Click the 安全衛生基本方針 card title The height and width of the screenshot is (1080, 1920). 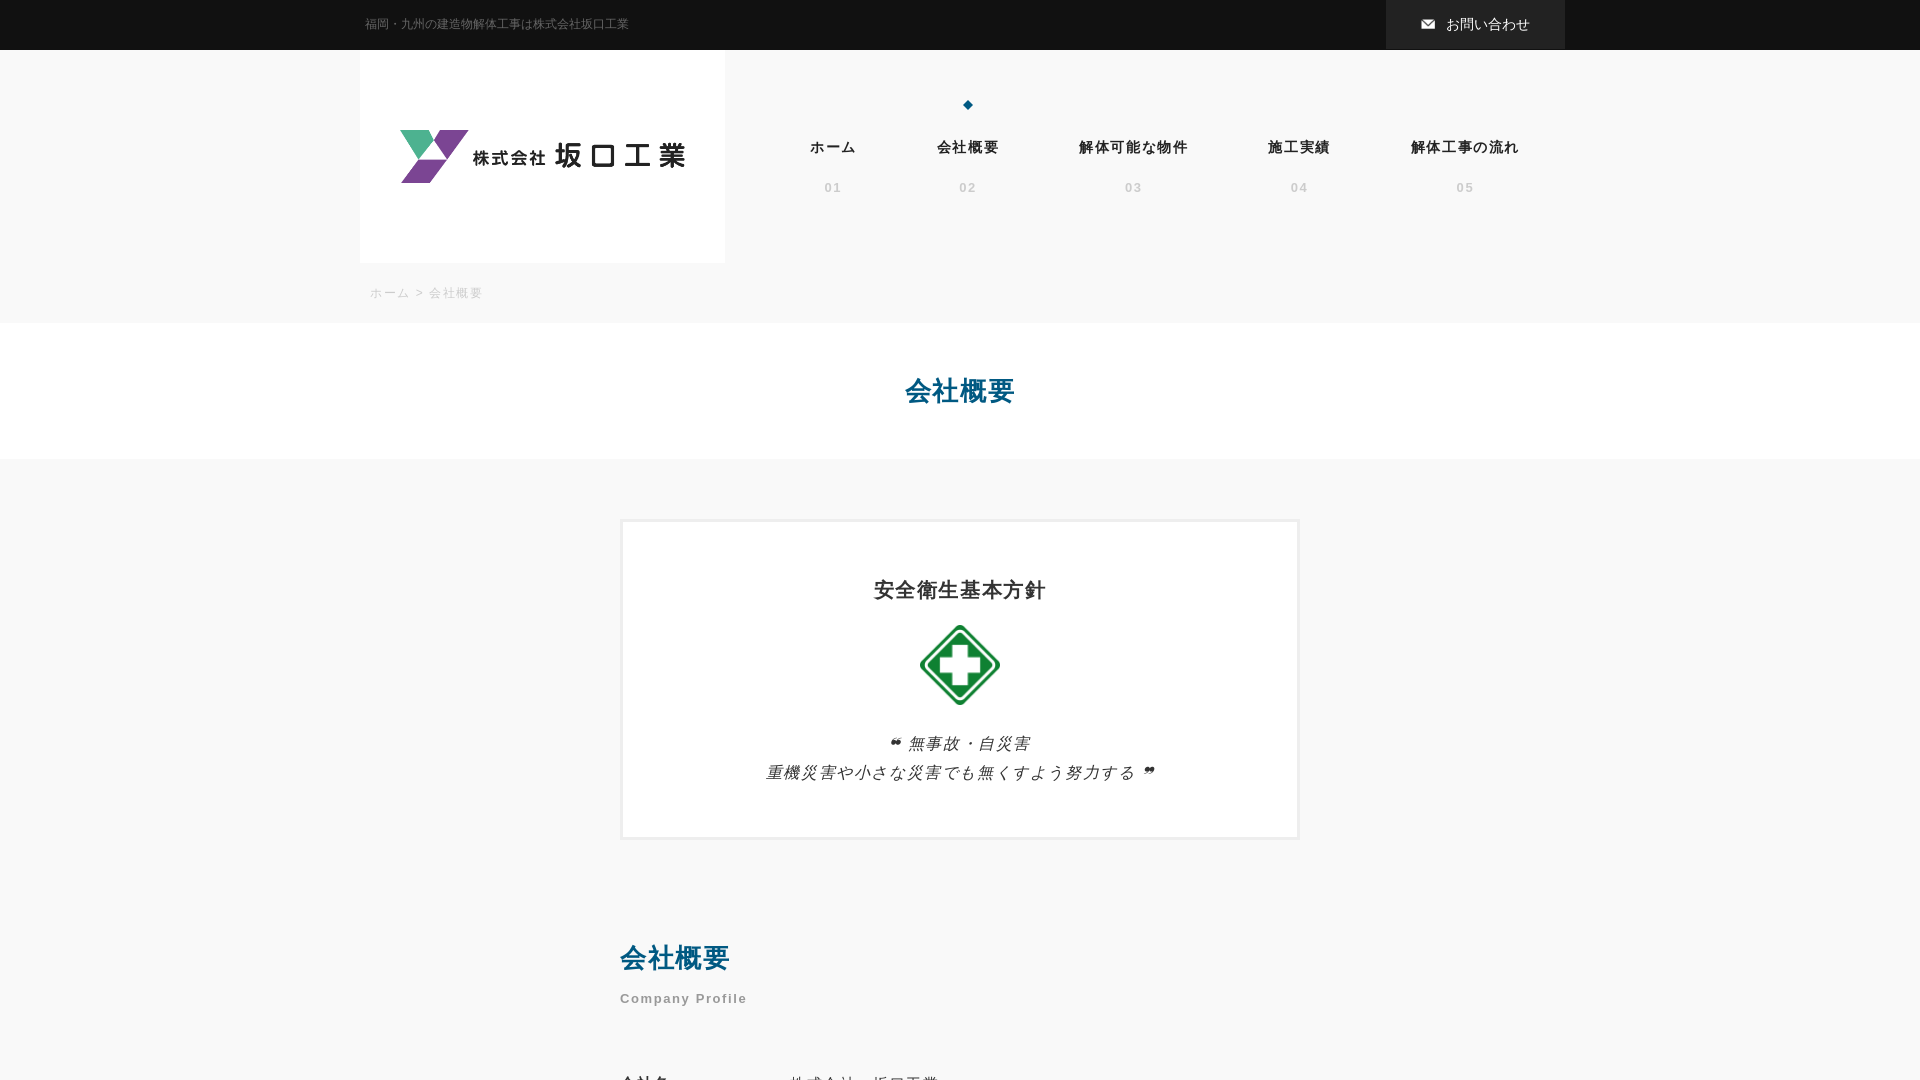click(x=957, y=590)
